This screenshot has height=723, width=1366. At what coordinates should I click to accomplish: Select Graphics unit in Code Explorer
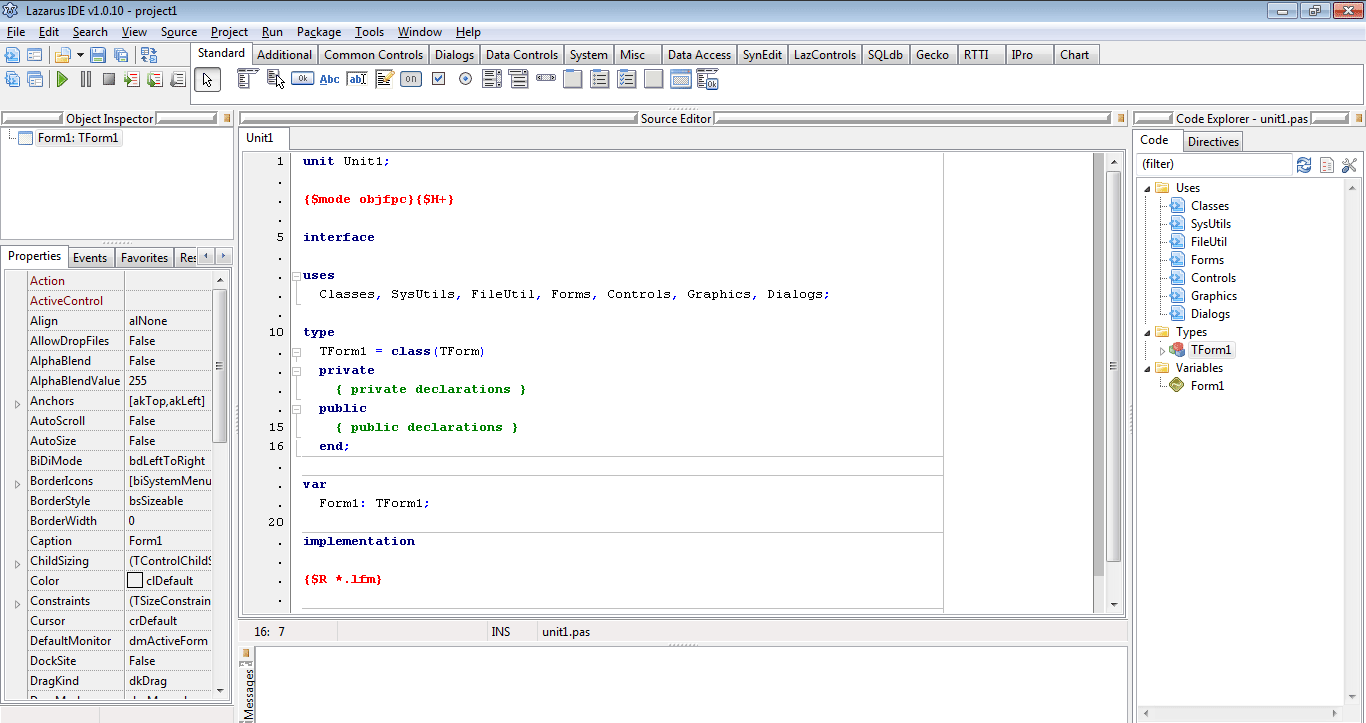pos(1213,296)
